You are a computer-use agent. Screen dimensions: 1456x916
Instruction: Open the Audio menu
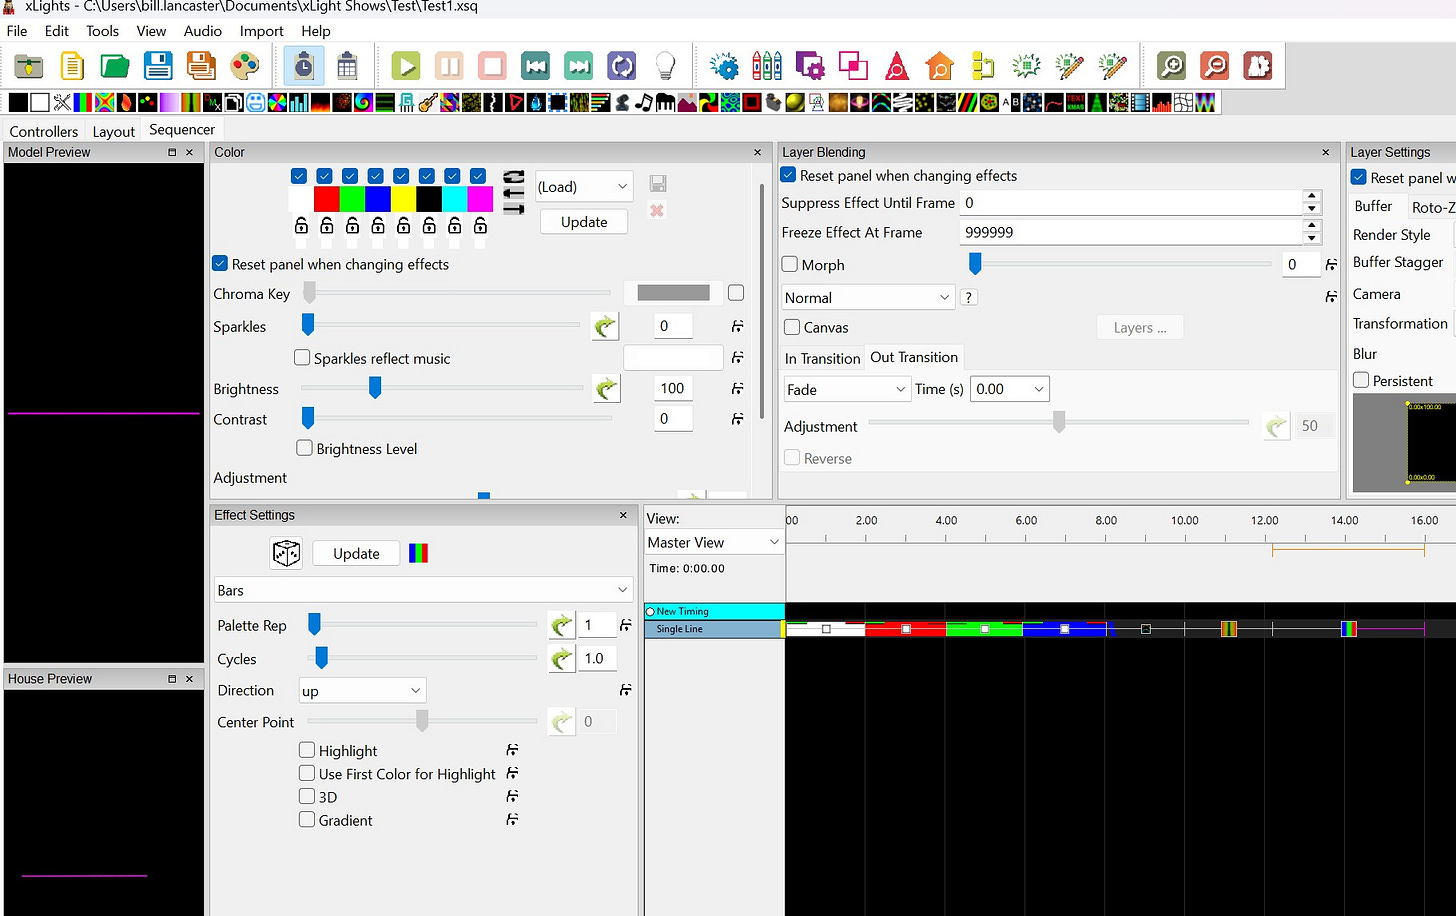pyautogui.click(x=203, y=31)
